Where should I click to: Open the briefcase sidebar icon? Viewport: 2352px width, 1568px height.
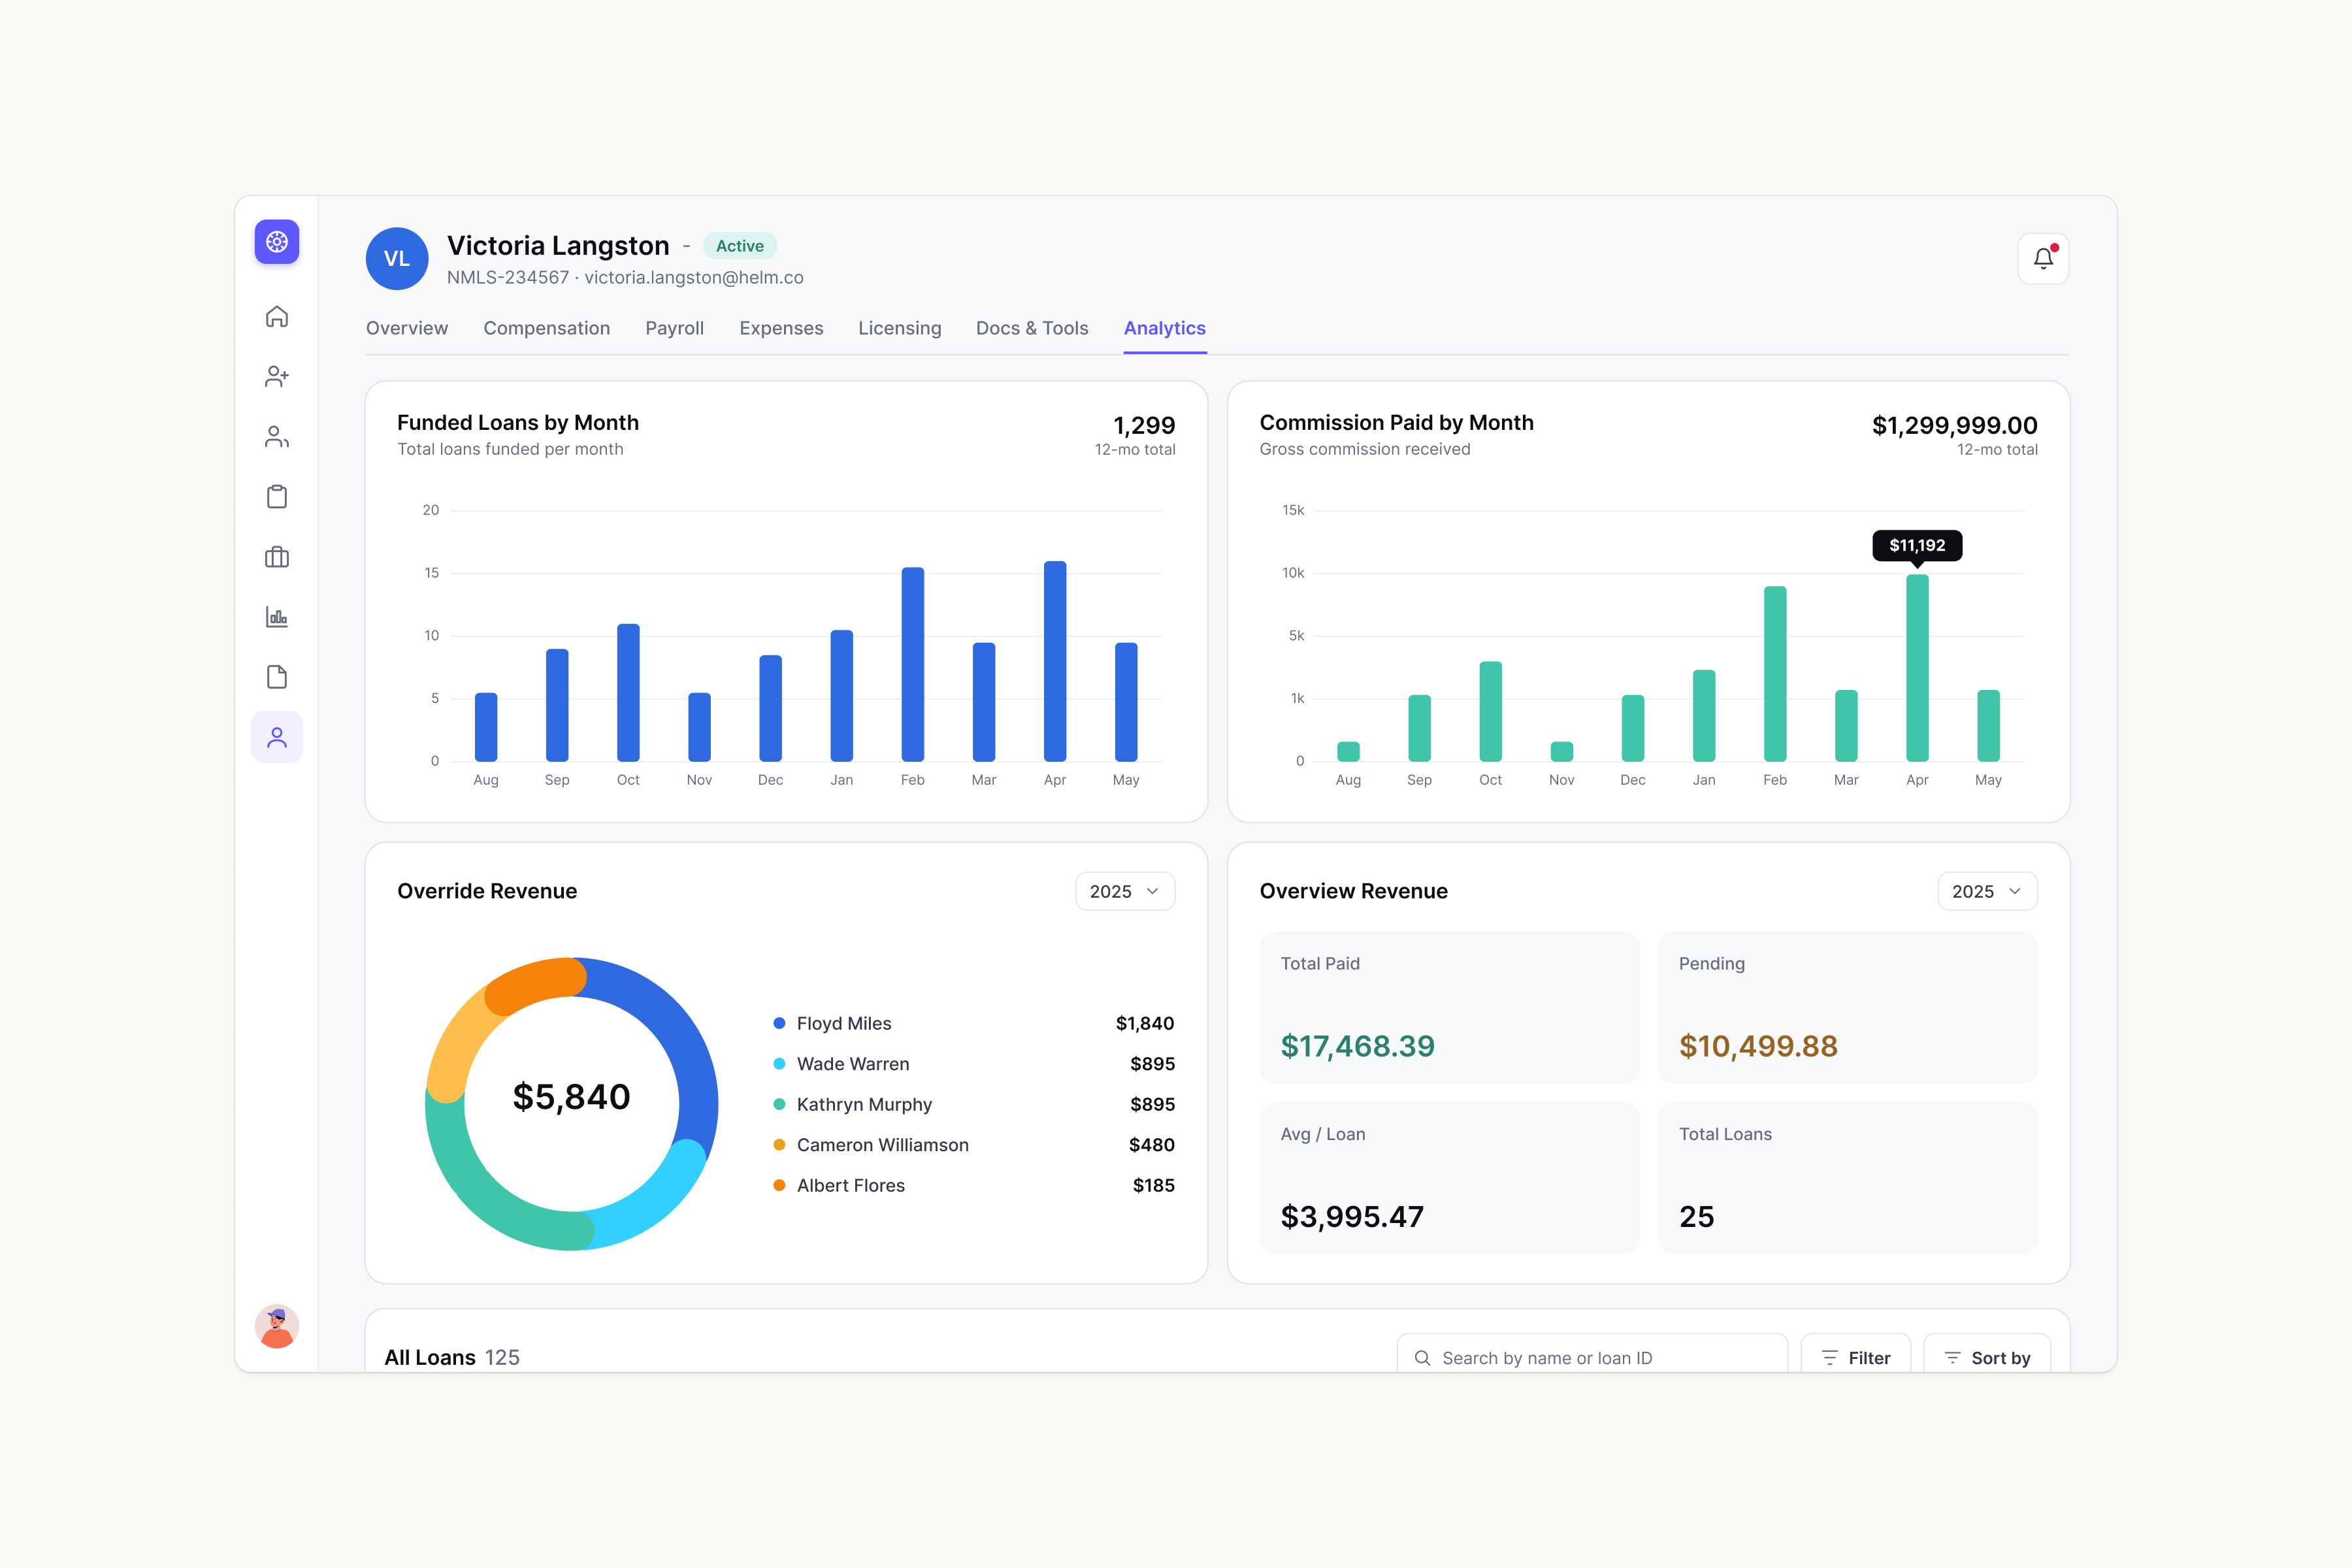pyautogui.click(x=277, y=557)
